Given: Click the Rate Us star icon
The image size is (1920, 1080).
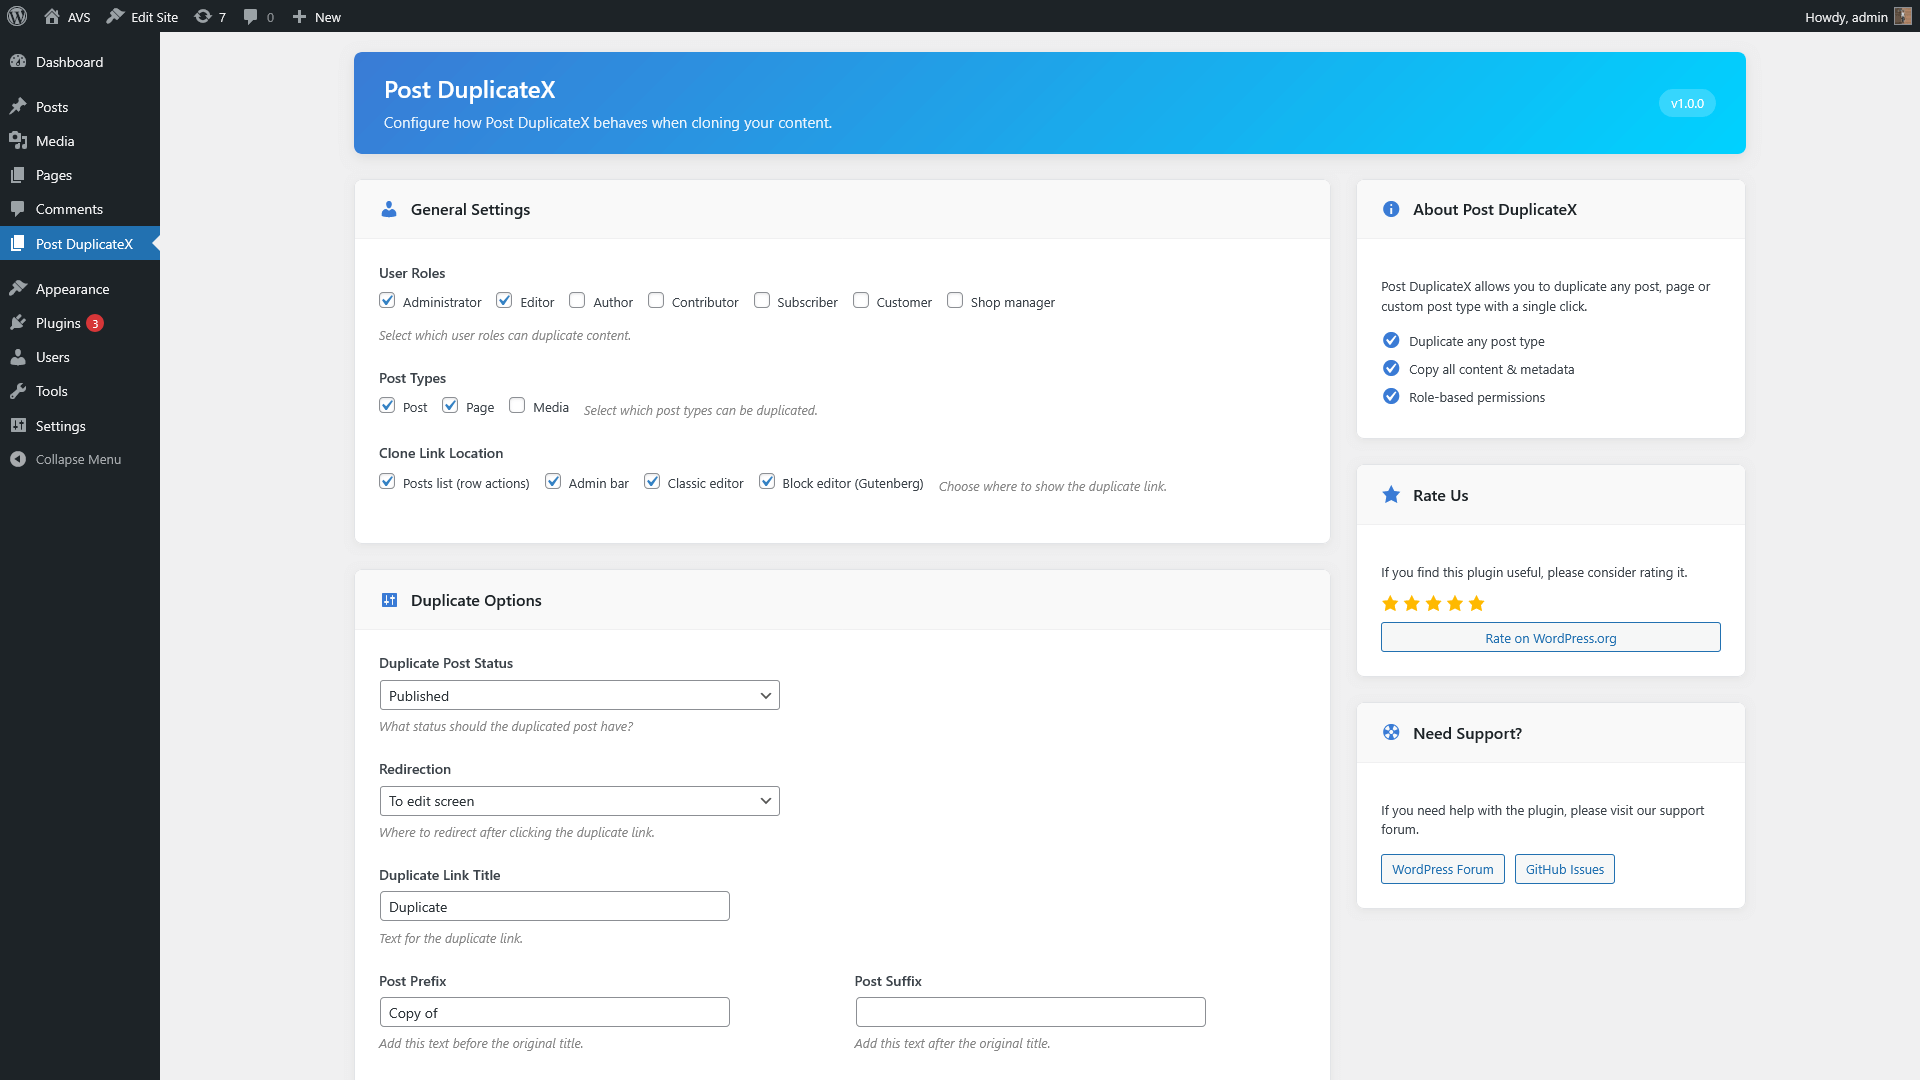Looking at the screenshot, I should point(1391,495).
